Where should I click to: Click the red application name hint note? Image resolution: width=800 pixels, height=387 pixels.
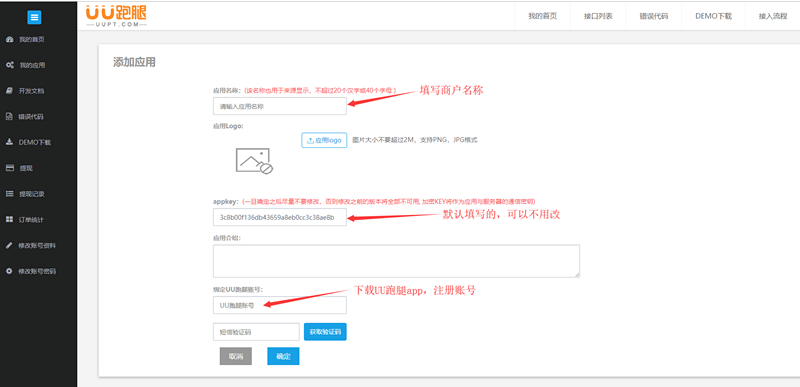(x=320, y=90)
